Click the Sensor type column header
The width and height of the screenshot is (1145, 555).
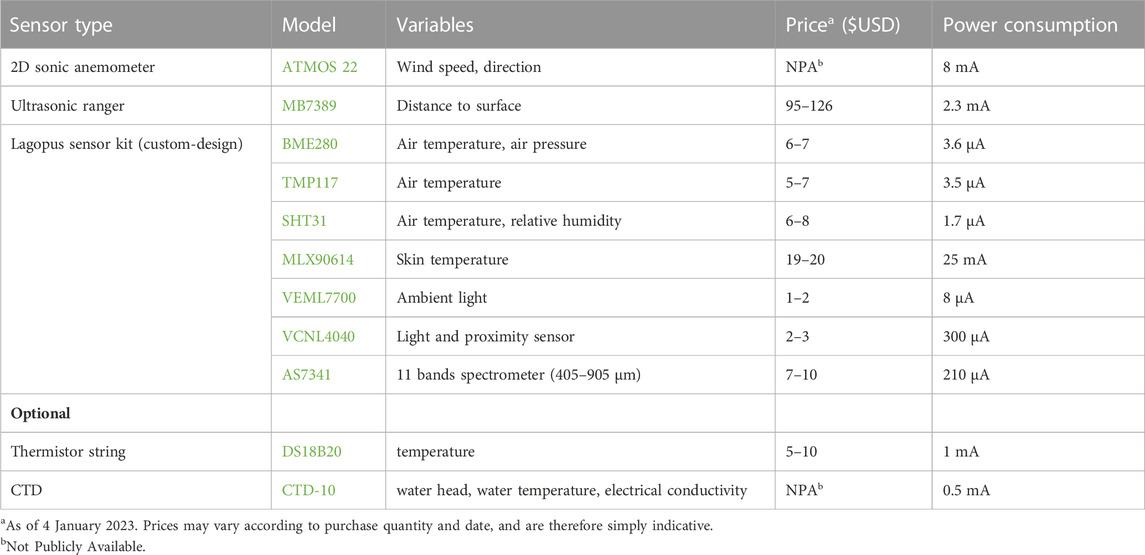[61, 25]
